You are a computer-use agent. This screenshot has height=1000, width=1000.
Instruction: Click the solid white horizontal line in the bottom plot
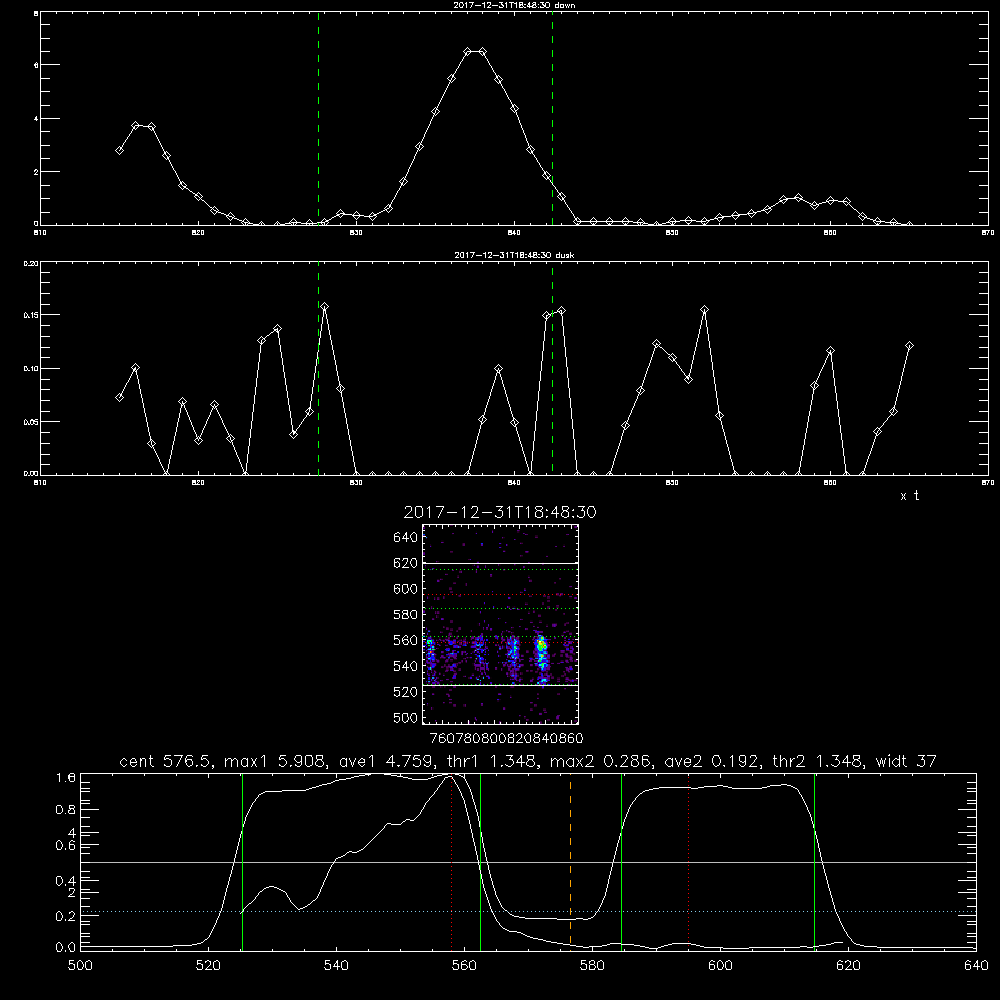[528, 862]
